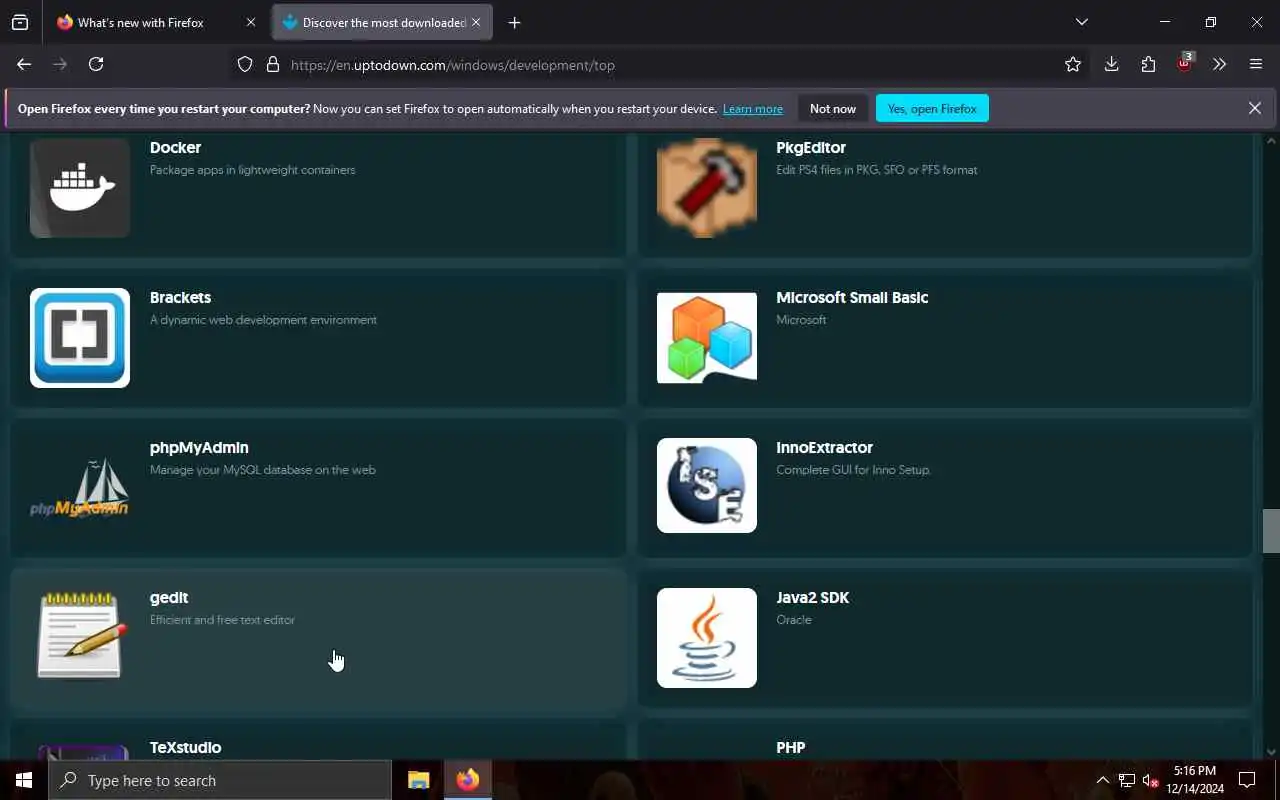This screenshot has width=1280, height=800.
Task: Open the PHP title link
Action: [x=790, y=747]
